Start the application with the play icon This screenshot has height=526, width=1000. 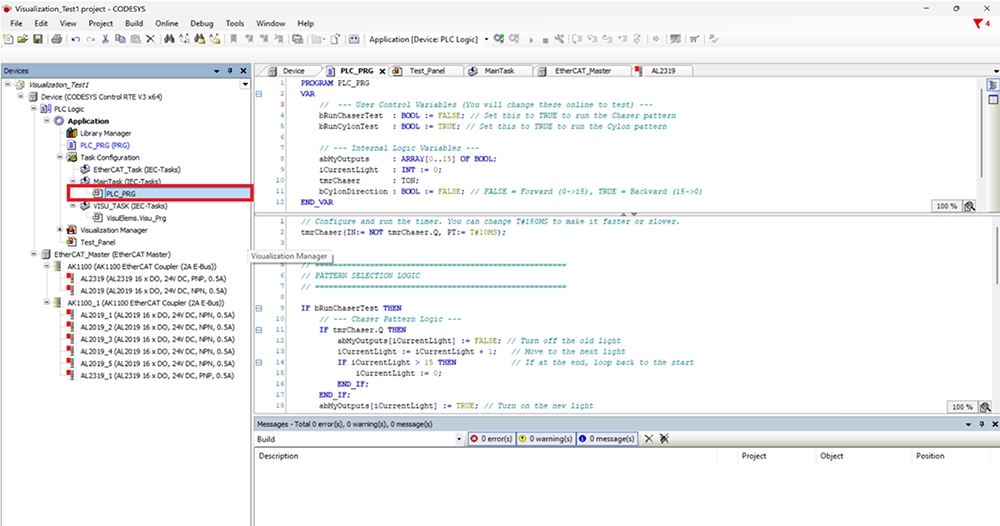pyautogui.click(x=531, y=40)
